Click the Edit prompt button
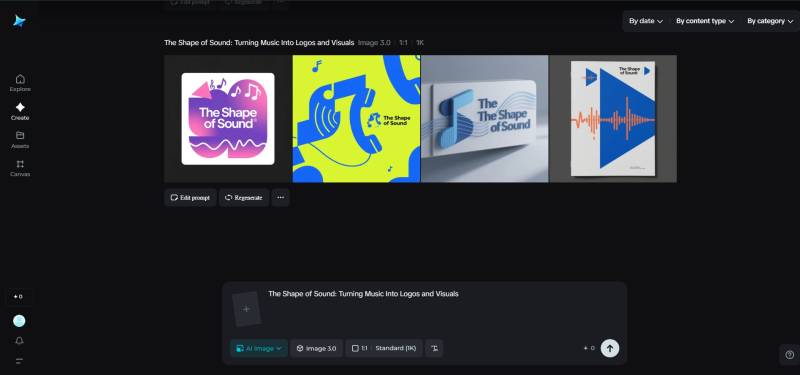The height and width of the screenshot is (375, 800). 190,197
